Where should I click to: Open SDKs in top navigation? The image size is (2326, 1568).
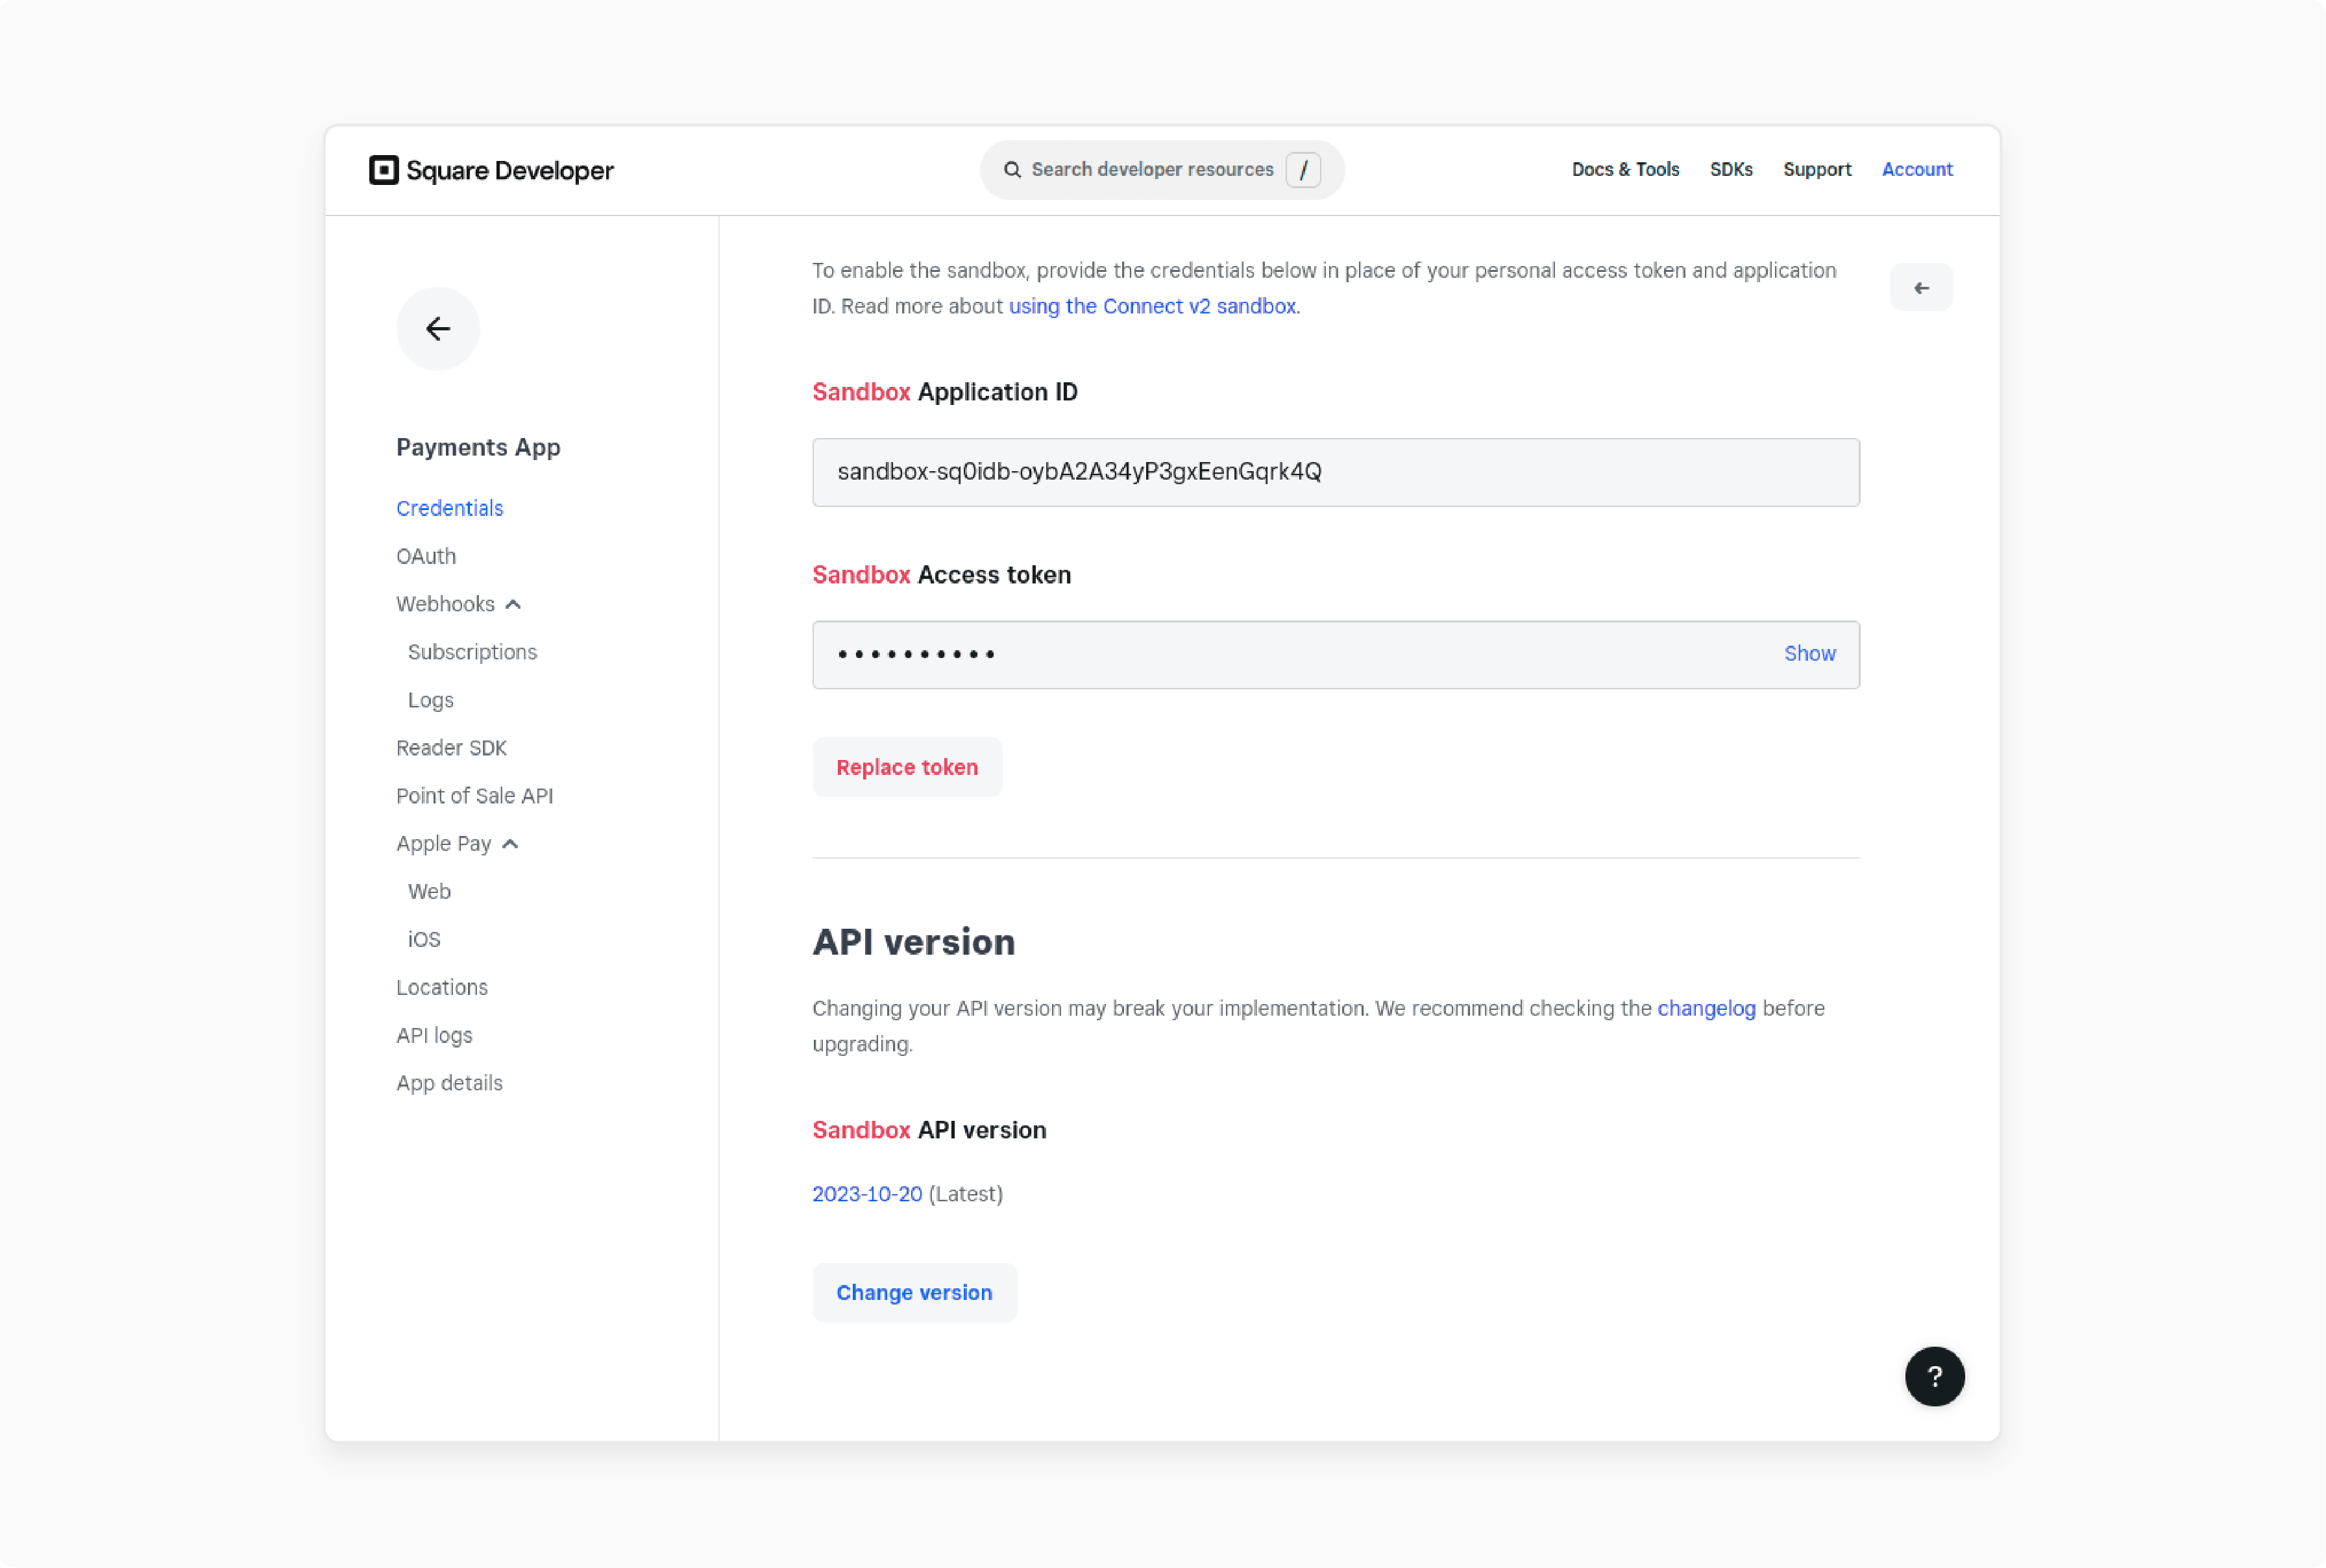(x=1731, y=170)
